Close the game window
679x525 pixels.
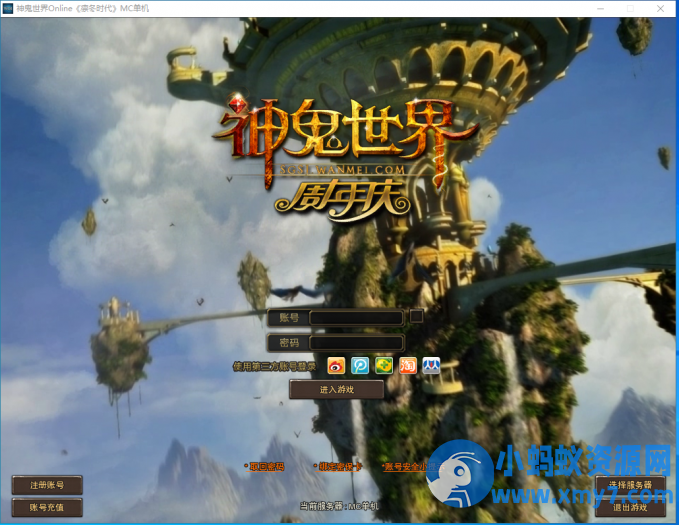click(660, 9)
